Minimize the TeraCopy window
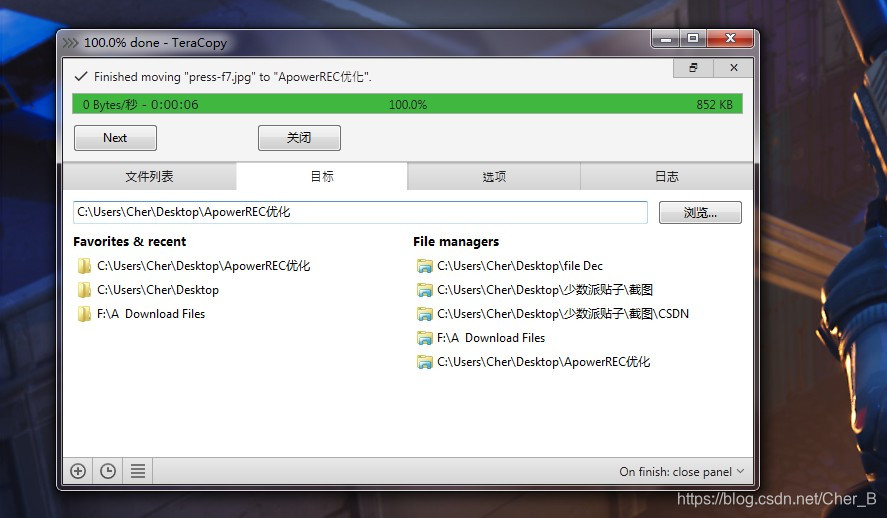Viewport: 887px width, 518px height. click(x=666, y=38)
